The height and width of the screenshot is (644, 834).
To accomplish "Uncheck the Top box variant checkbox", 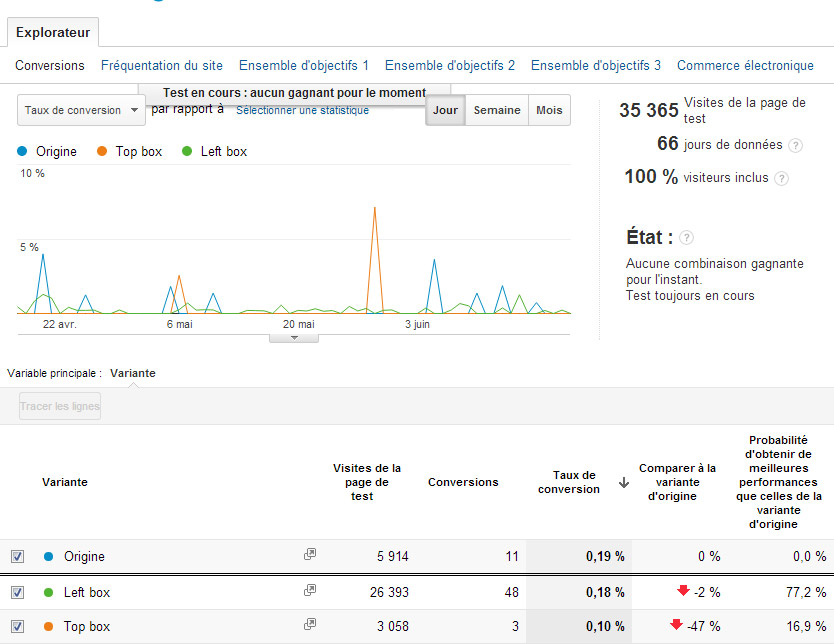I will click(18, 626).
